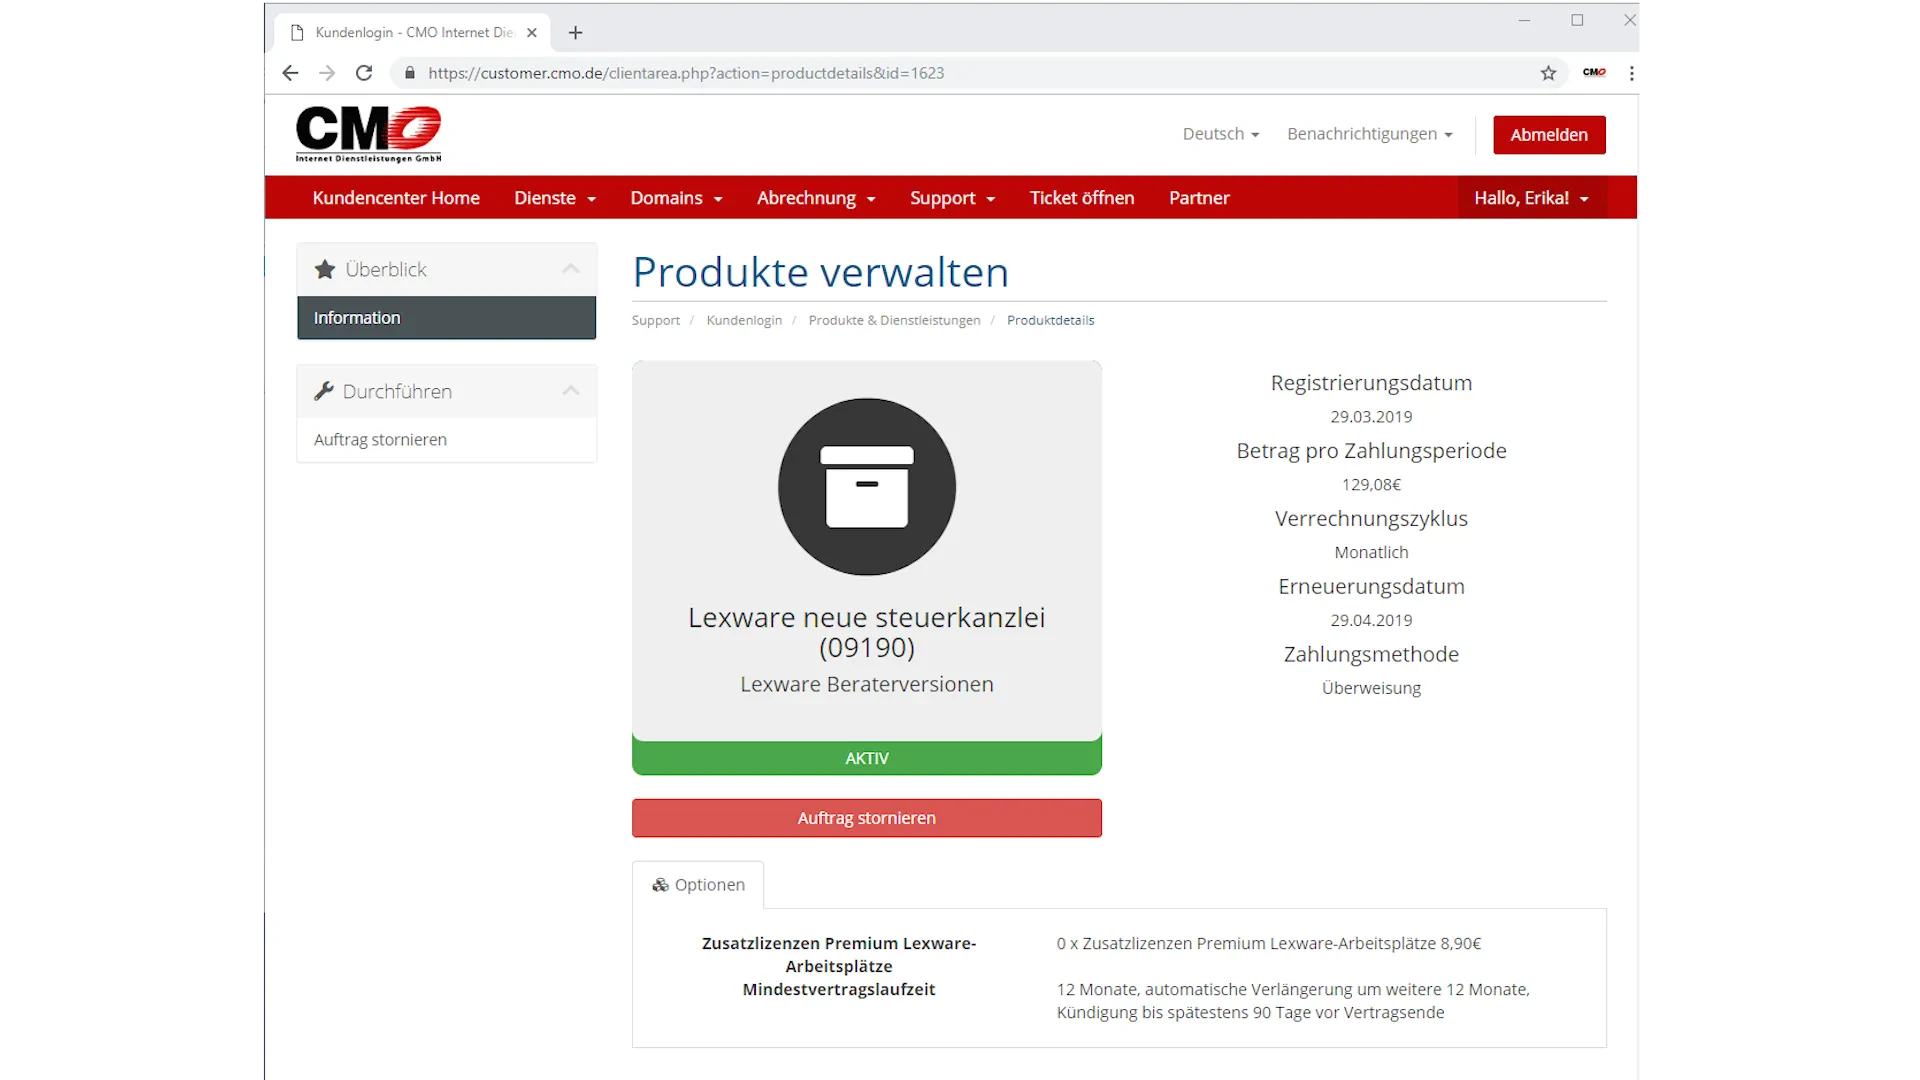This screenshot has width=1920, height=1080.
Task: Click the Registrierungsdatum label
Action: coord(1371,384)
